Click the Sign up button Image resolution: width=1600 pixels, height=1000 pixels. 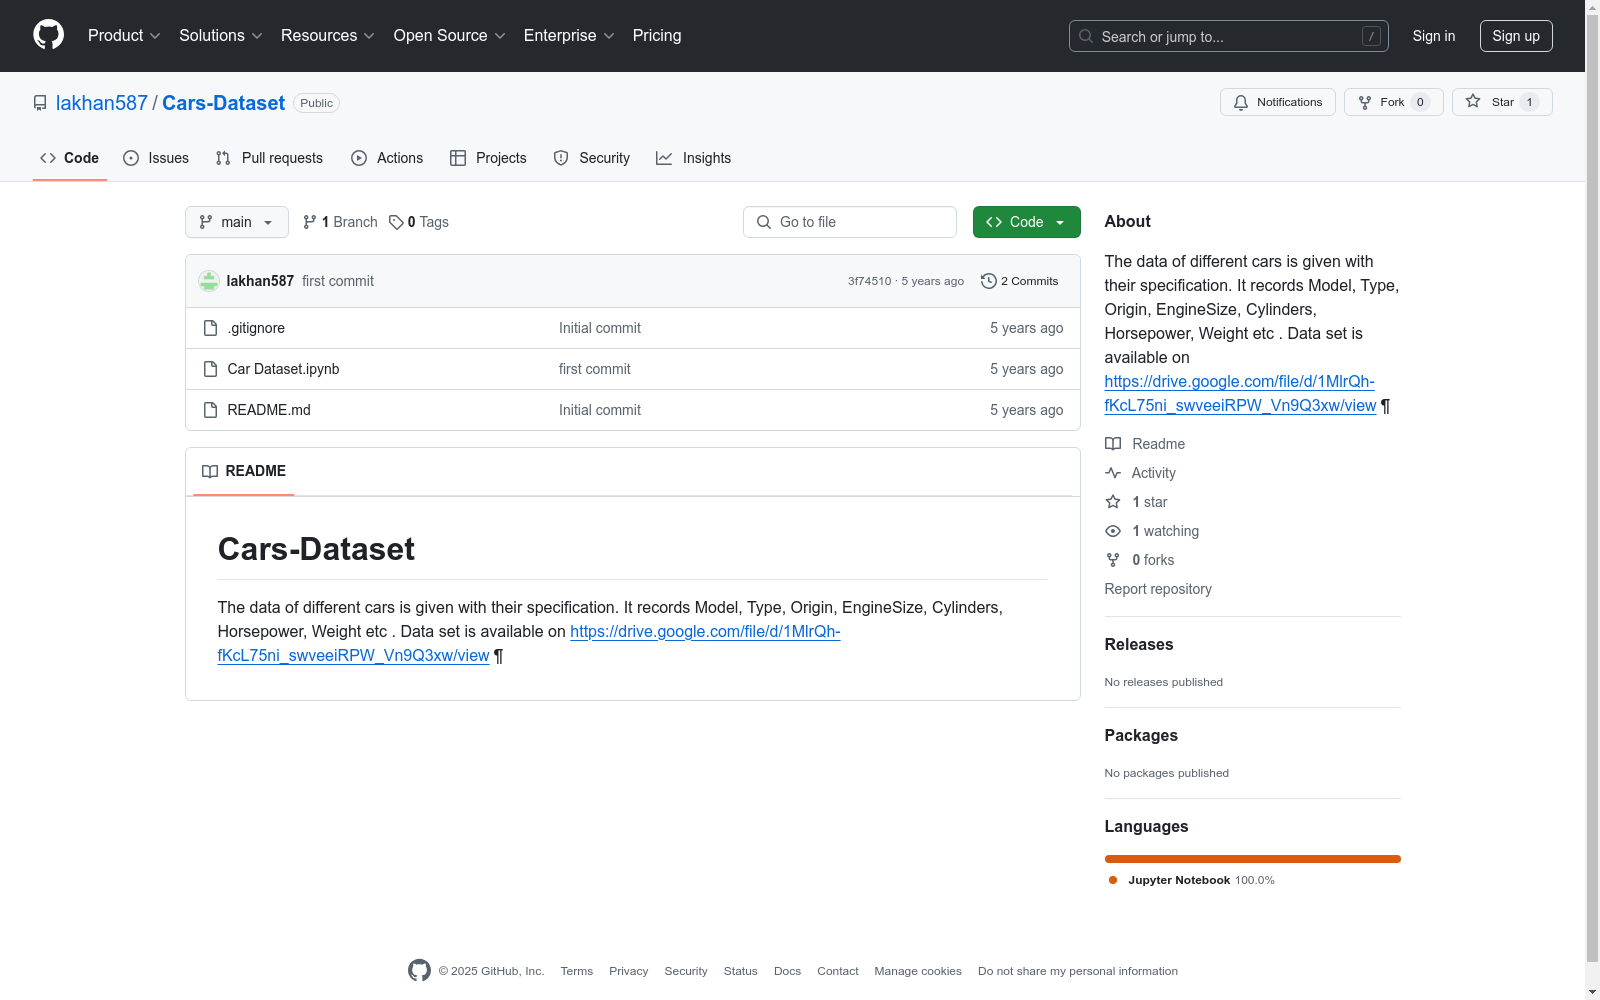[x=1515, y=36]
